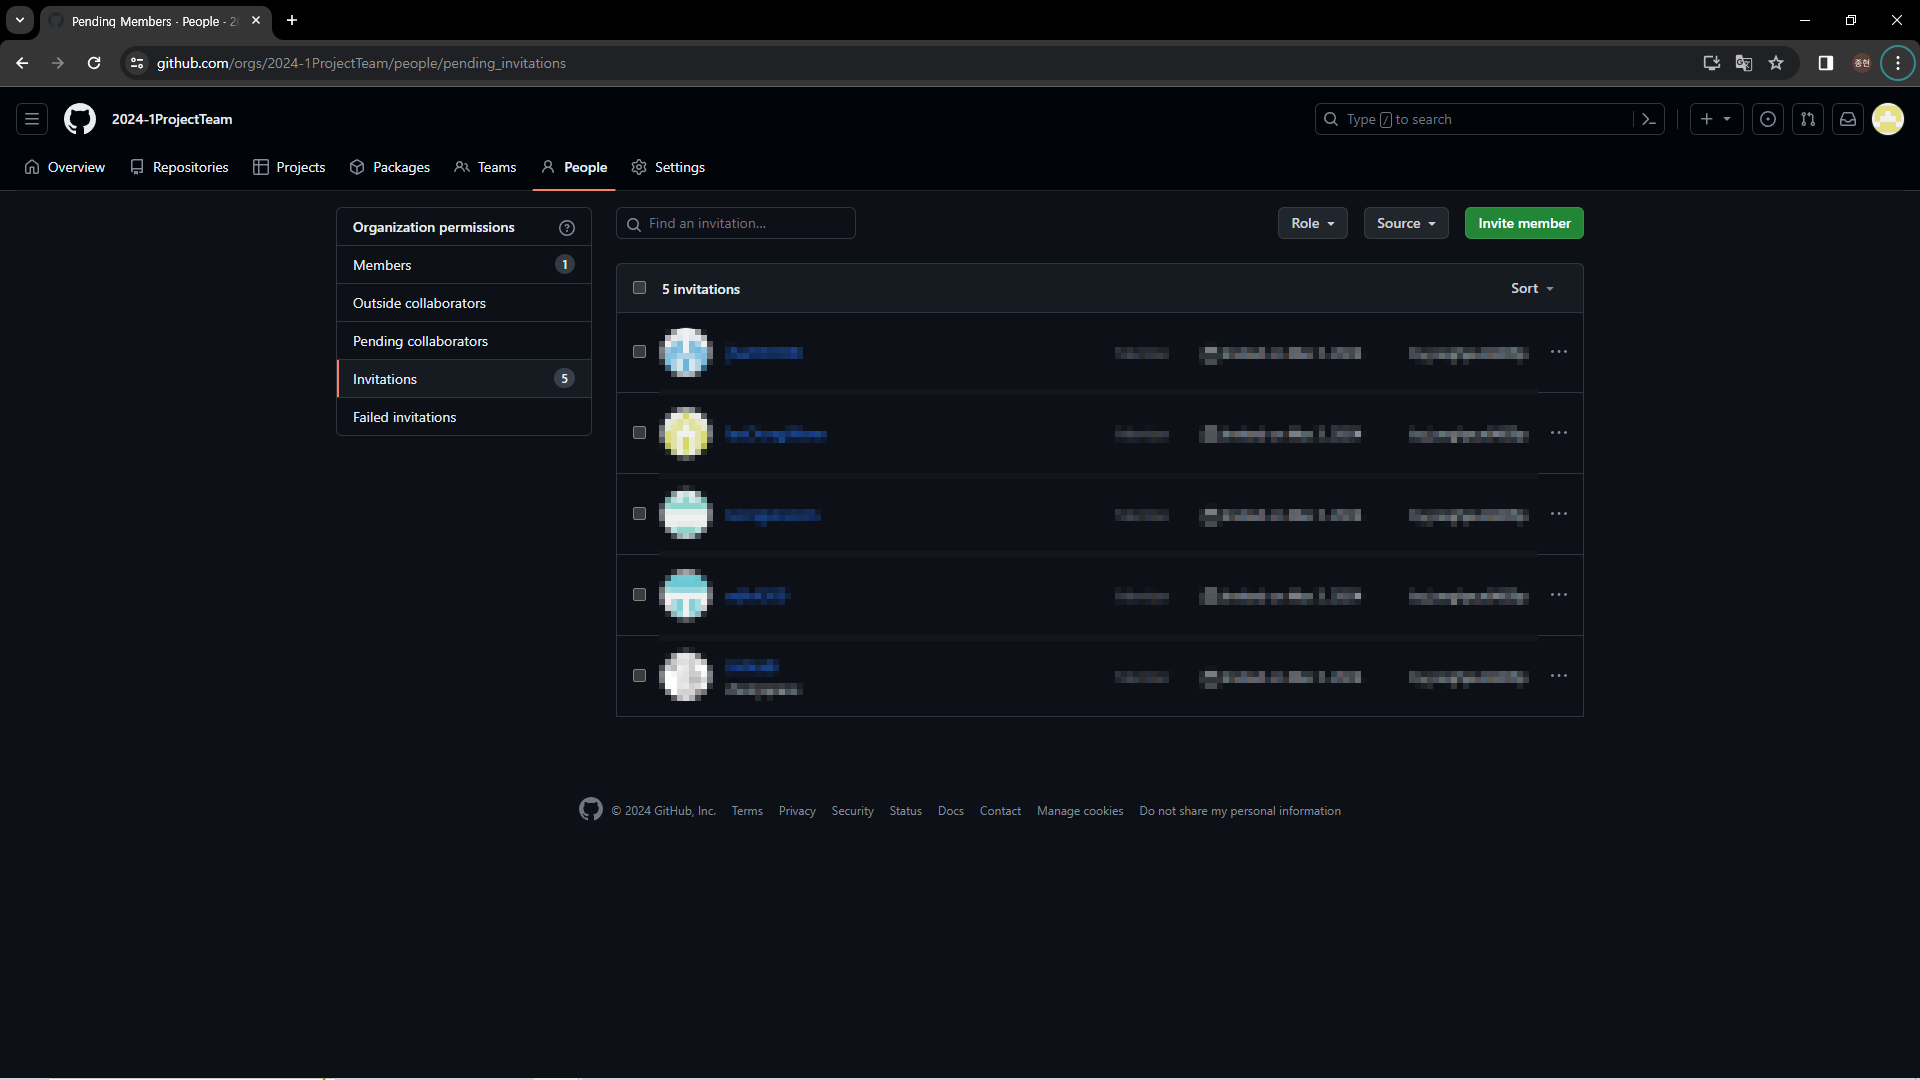Bookmark this page with star icon
This screenshot has width=1920, height=1080.
click(1776, 63)
